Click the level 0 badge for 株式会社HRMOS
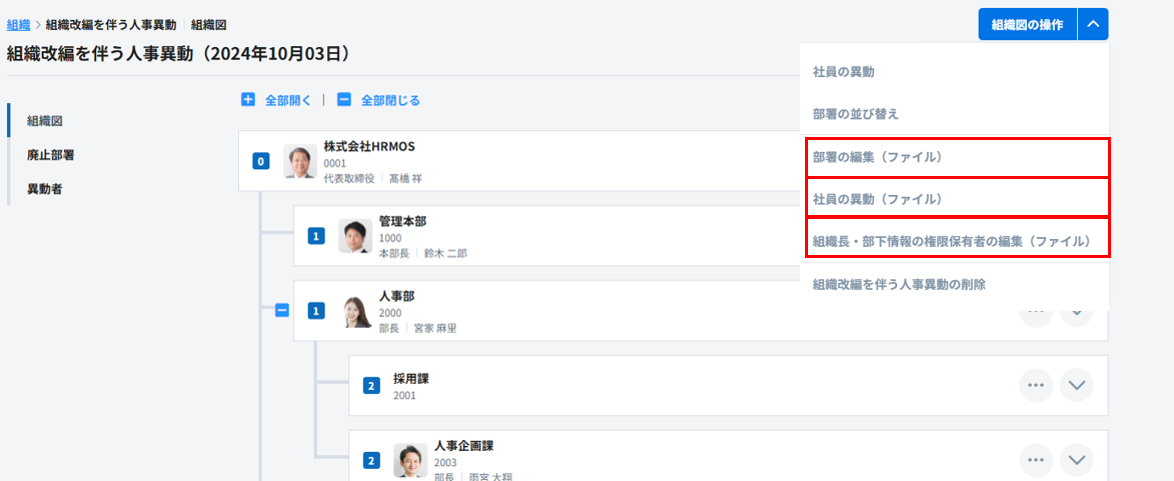The image size is (1174, 481). (261, 161)
